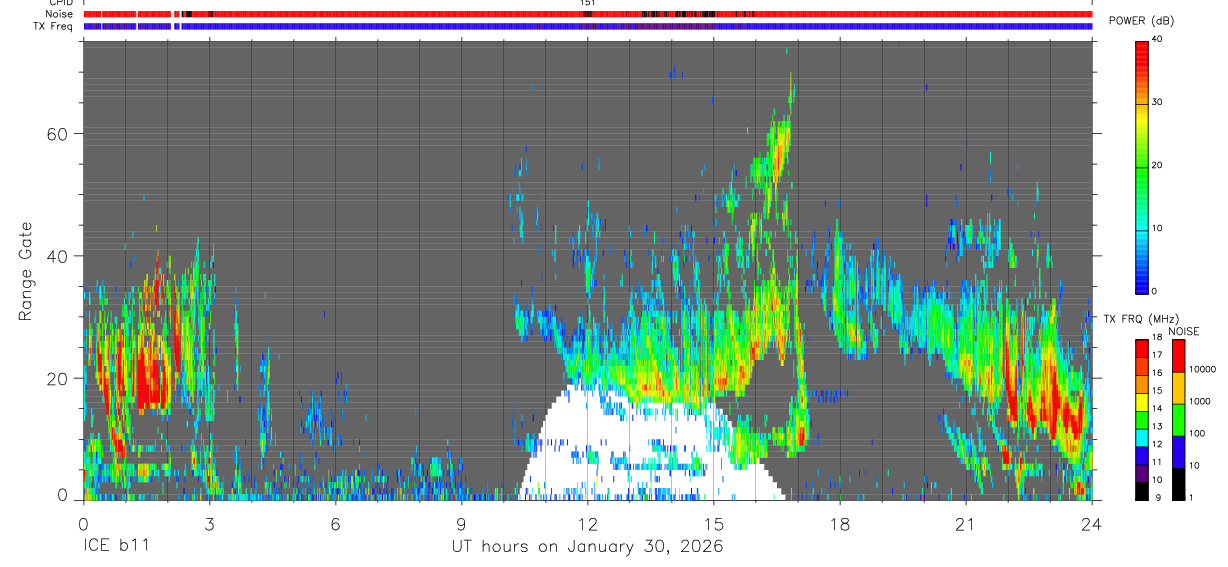Image resolution: width=1228 pixels, height=567 pixels.
Task: Click the "60" Range Gate tick label
Action: point(56,133)
